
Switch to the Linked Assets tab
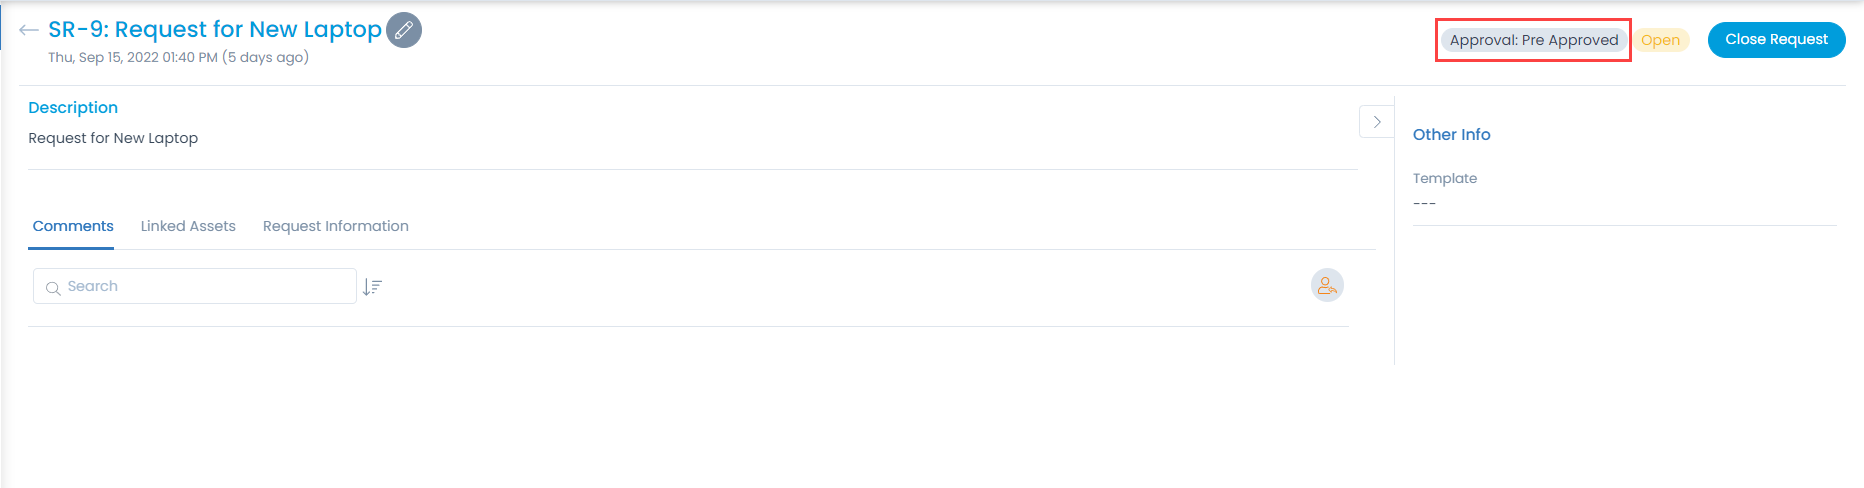click(188, 226)
